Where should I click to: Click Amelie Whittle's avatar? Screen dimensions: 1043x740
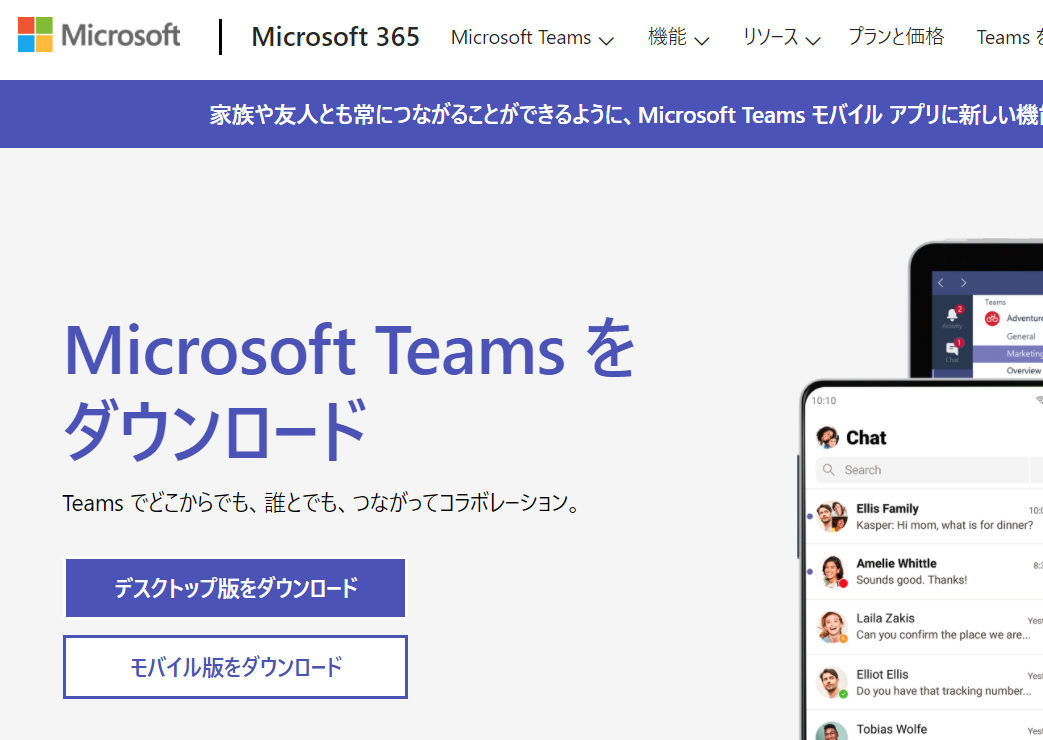[831, 572]
